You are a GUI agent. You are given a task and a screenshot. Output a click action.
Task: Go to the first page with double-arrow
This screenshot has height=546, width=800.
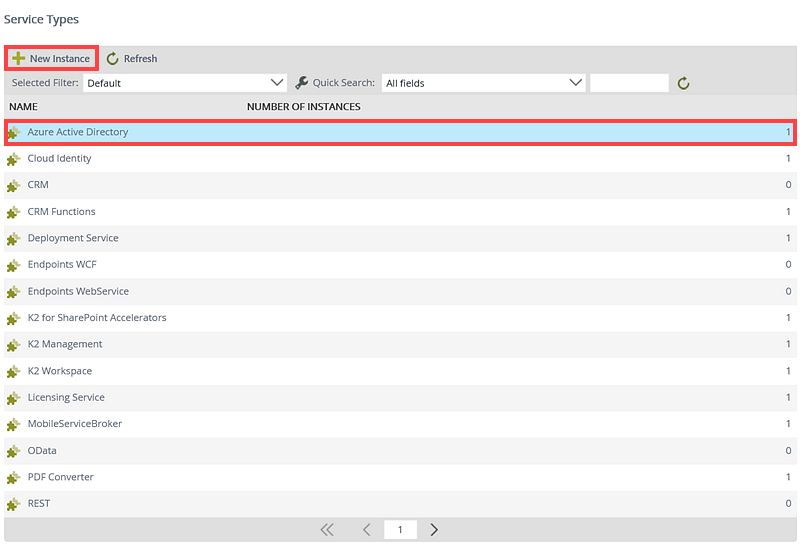[327, 530]
